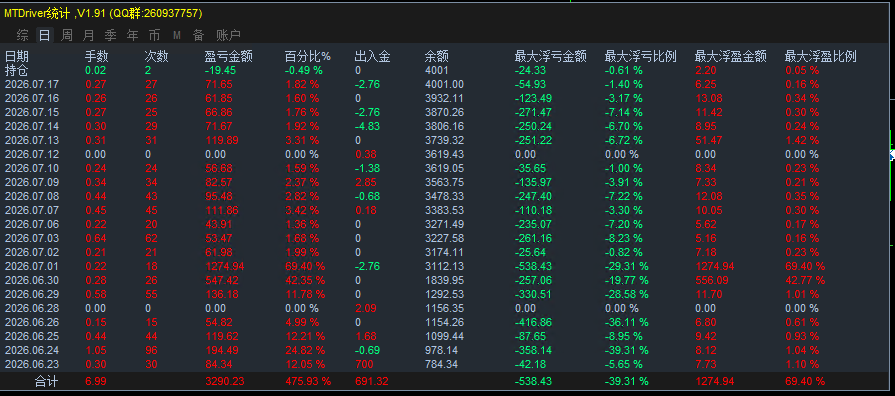Select the 2026.07.01 row date
Screen dimensions: 895x396
tap(32, 266)
